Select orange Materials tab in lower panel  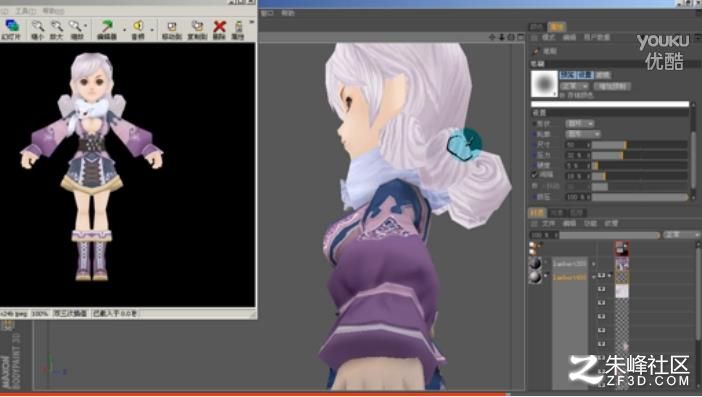(536, 213)
